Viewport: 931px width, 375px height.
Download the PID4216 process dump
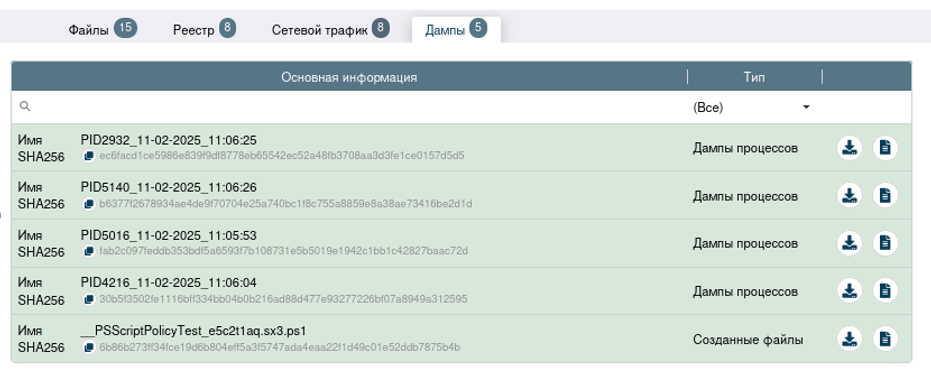click(x=850, y=291)
